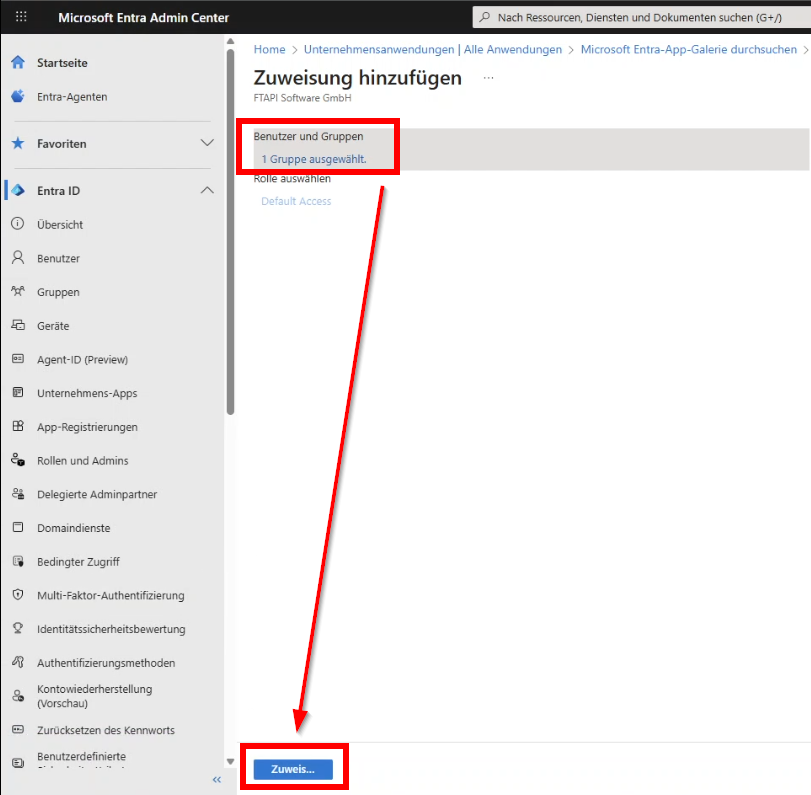Click the Benutzer person icon
This screenshot has width=811, height=795.
(x=18, y=258)
